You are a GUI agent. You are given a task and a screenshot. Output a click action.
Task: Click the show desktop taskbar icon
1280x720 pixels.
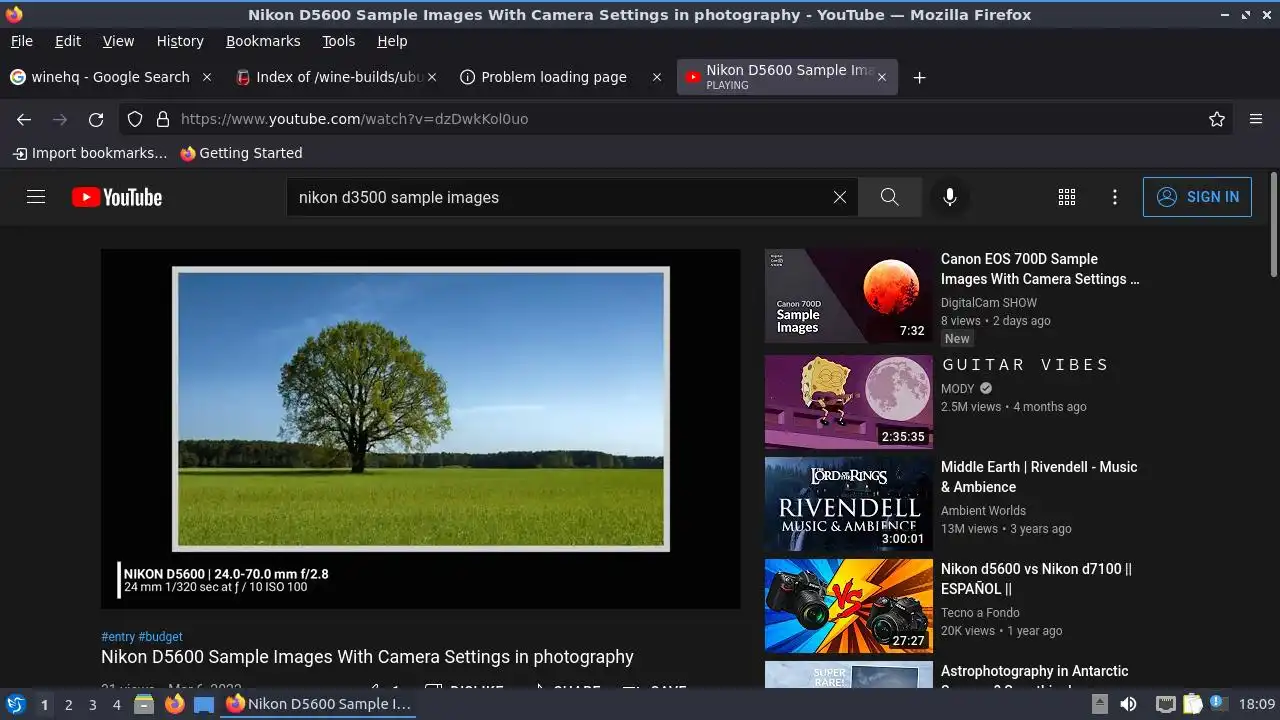204,704
